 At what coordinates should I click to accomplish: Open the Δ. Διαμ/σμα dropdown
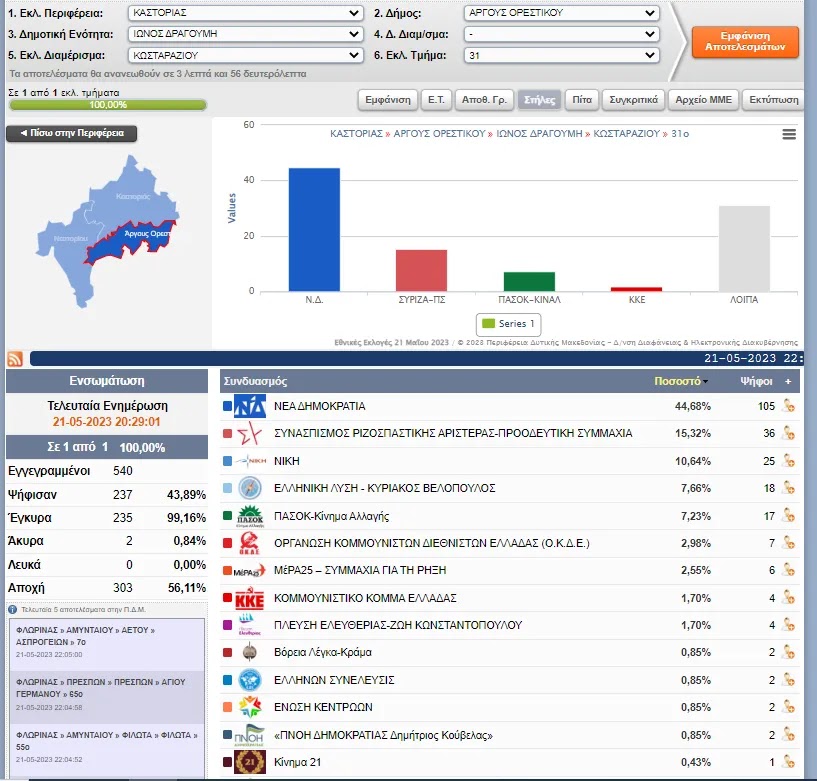click(561, 34)
